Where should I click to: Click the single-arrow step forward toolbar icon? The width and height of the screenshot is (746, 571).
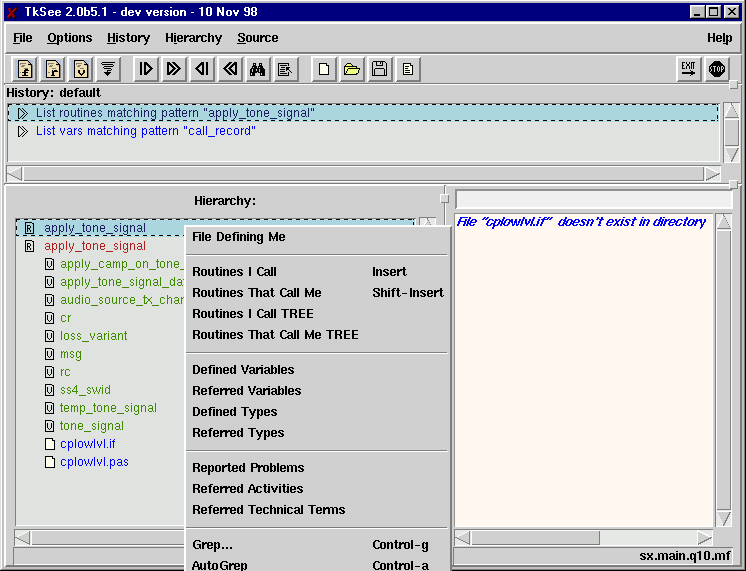click(x=146, y=69)
